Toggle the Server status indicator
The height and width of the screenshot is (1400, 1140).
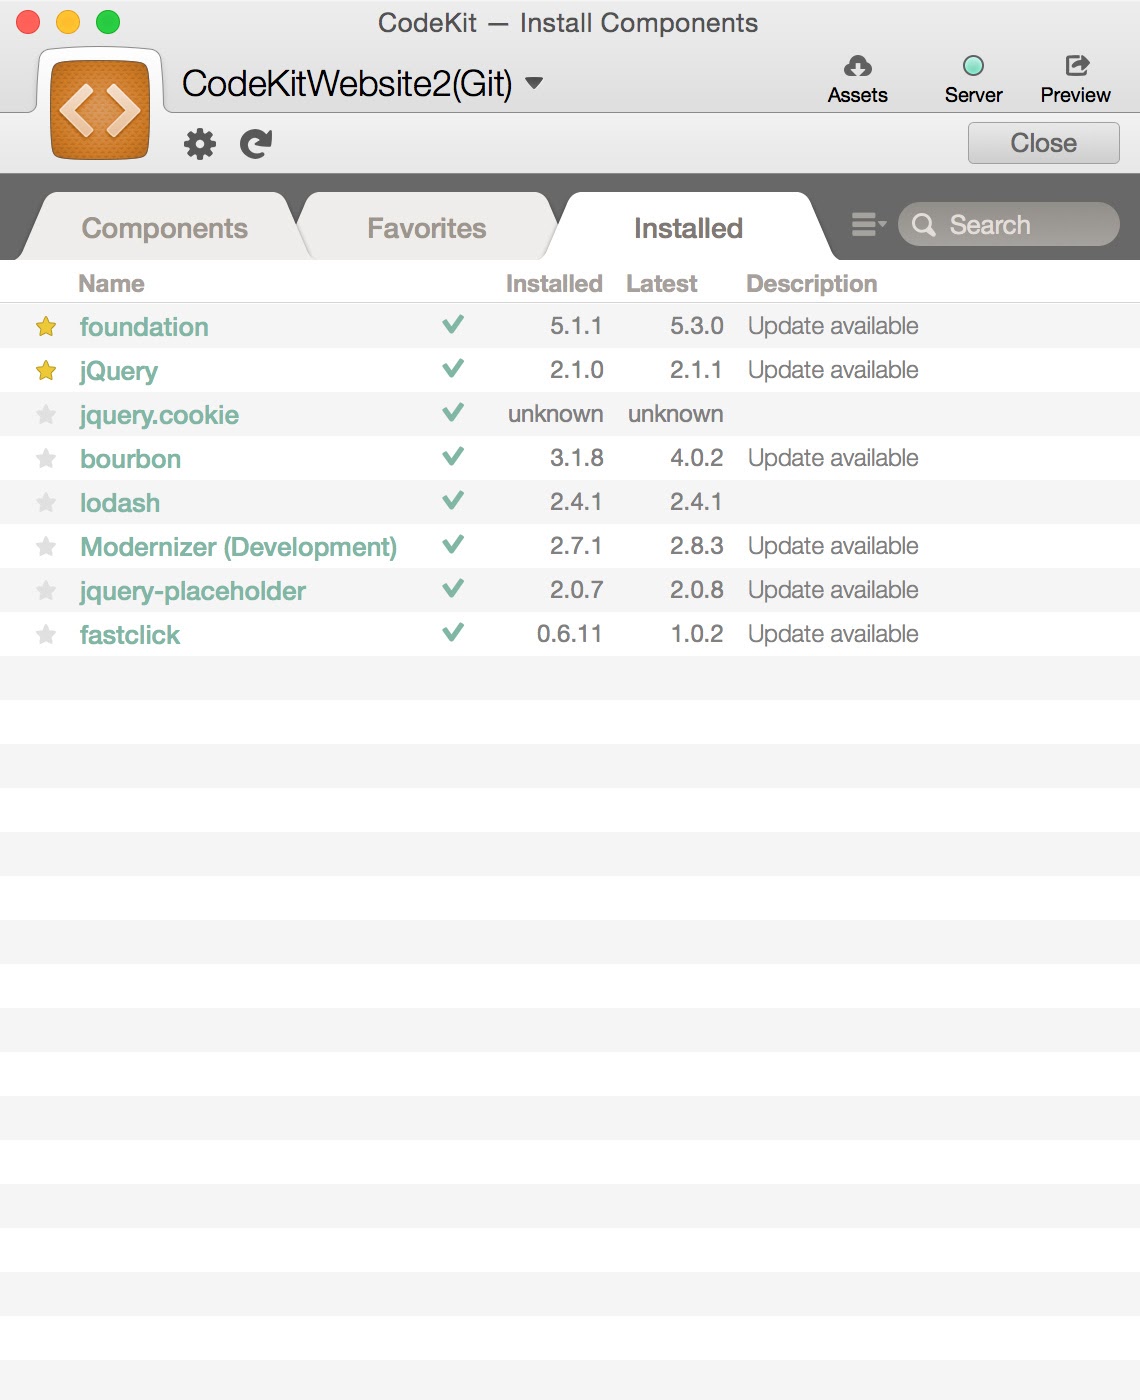973,66
